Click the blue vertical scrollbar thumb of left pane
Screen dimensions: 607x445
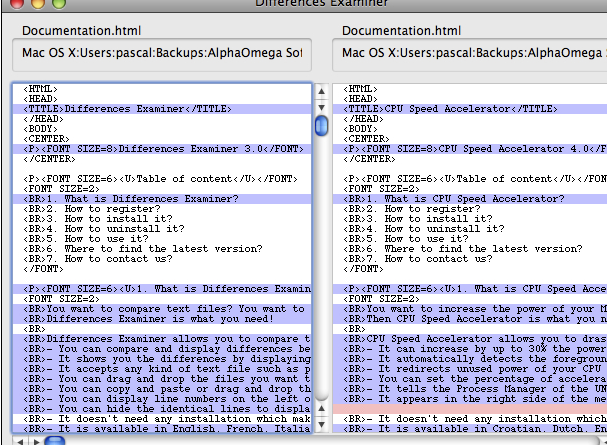pyautogui.click(x=321, y=126)
